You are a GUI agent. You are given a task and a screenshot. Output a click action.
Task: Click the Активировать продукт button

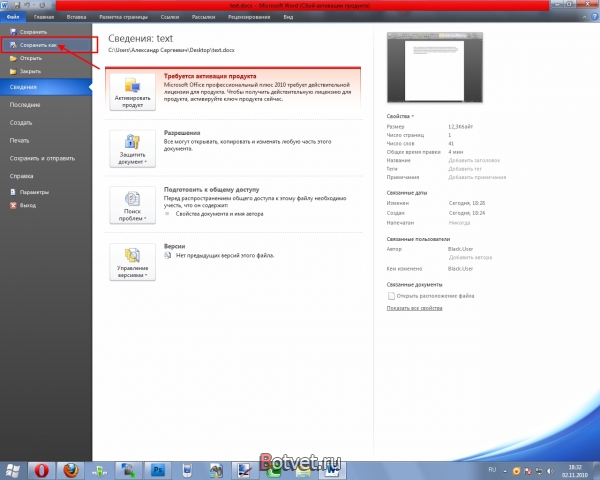point(132,92)
